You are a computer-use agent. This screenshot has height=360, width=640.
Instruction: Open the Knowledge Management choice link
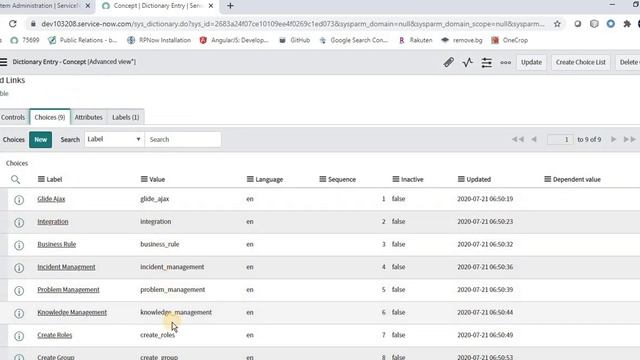point(72,312)
